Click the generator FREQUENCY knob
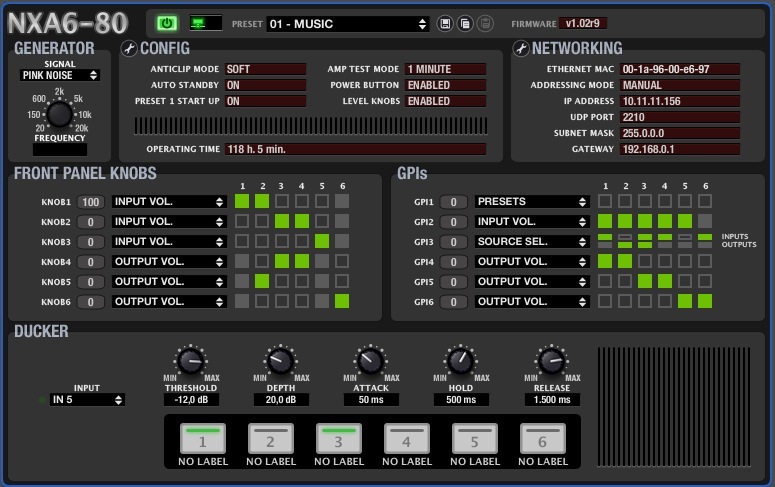 point(59,116)
